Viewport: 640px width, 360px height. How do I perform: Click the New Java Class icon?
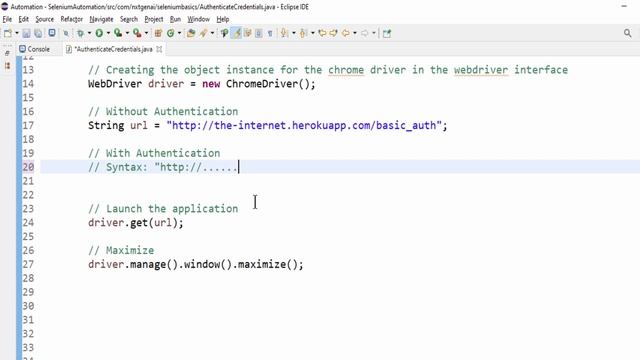point(170,33)
